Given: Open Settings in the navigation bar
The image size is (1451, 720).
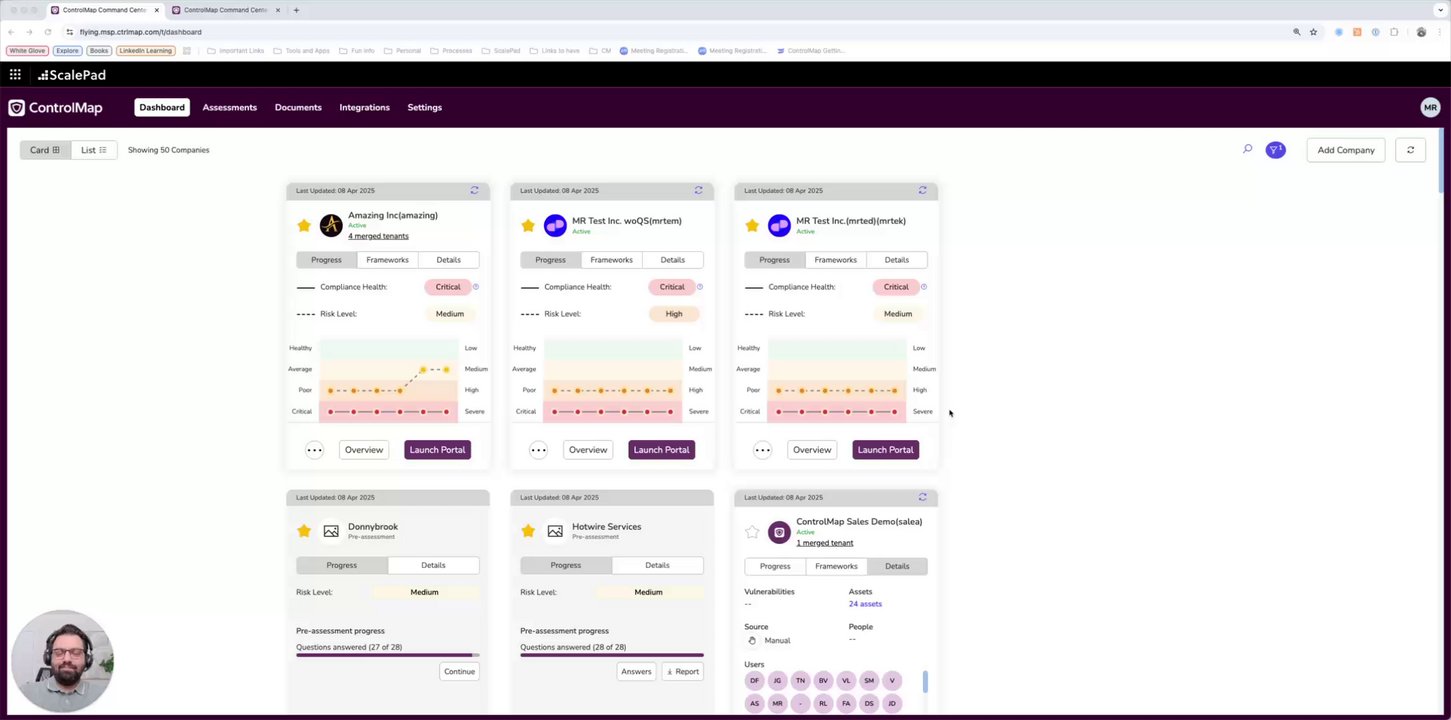Looking at the screenshot, I should (424, 107).
